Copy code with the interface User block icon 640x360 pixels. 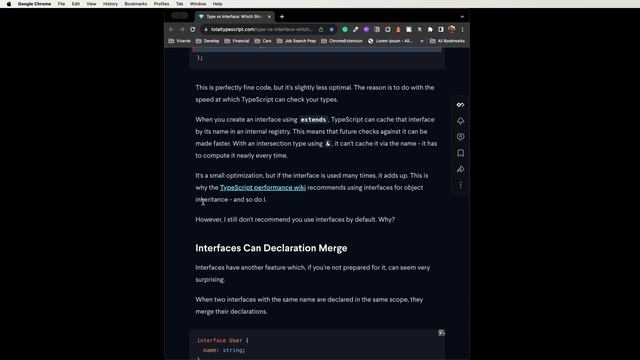[441, 333]
